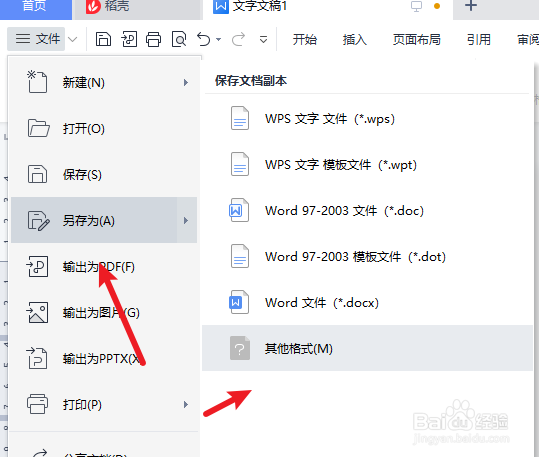This screenshot has width=539, height=457.
Task: Expand the 打印(P) submenu arrow
Action: click(186, 404)
